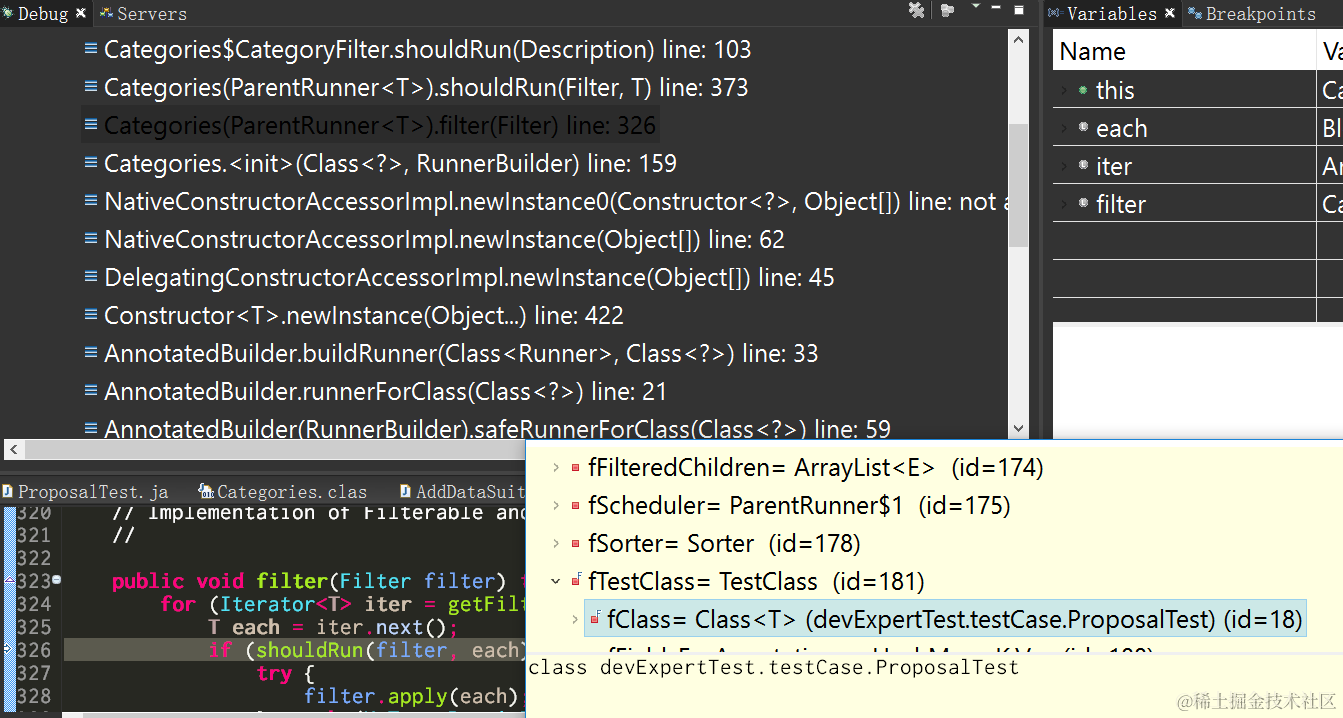Collapse the fTestClass node
Image resolution: width=1343 pixels, height=718 pixels.
point(556,582)
